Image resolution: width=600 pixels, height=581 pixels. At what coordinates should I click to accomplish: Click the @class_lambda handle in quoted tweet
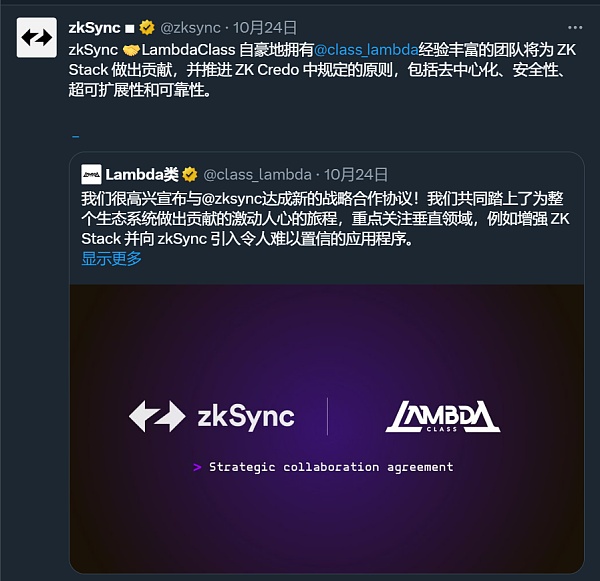pyautogui.click(x=257, y=175)
